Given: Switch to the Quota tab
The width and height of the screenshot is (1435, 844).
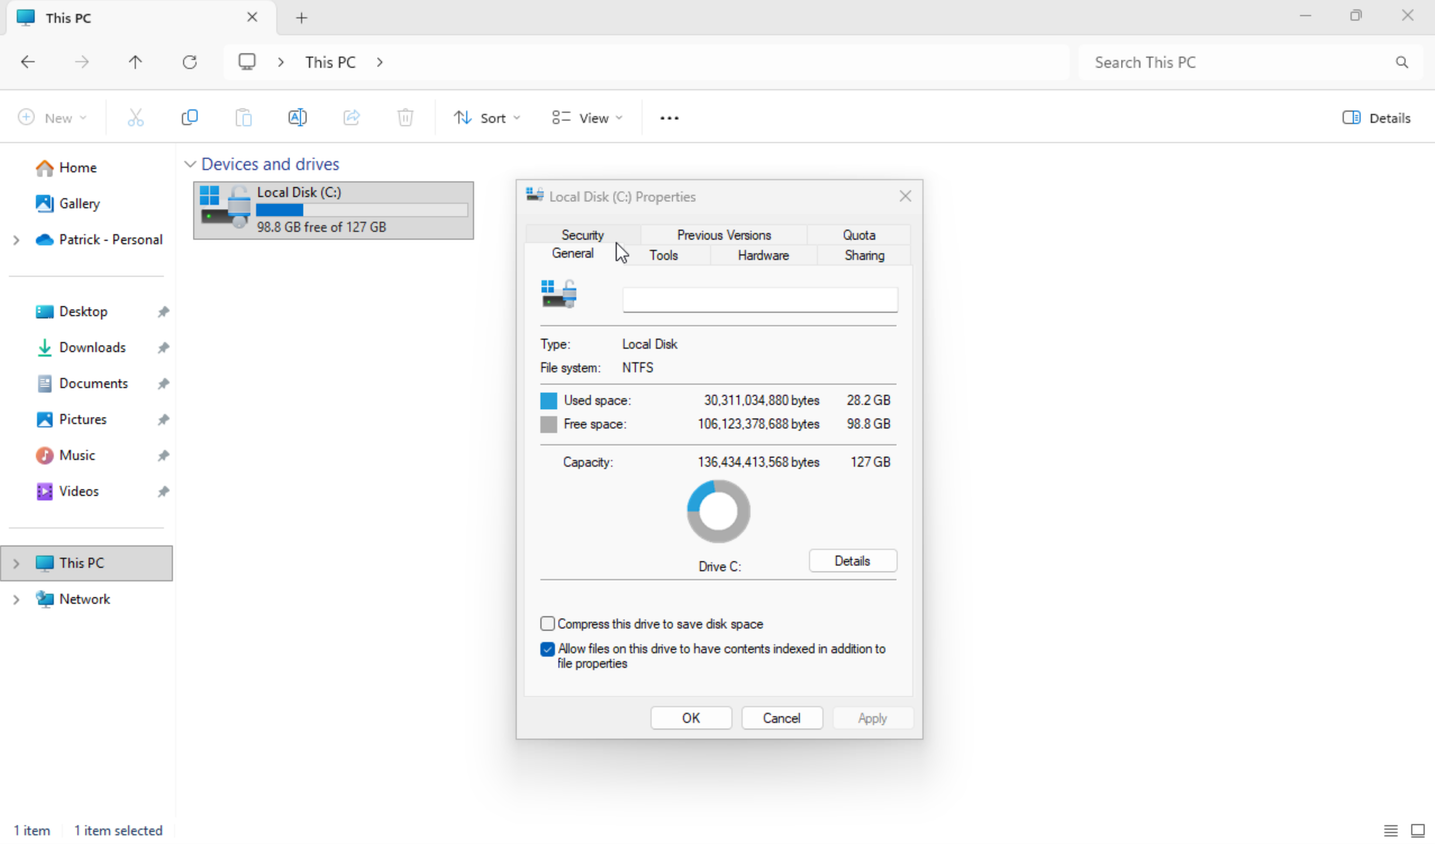Looking at the screenshot, I should pos(859,235).
